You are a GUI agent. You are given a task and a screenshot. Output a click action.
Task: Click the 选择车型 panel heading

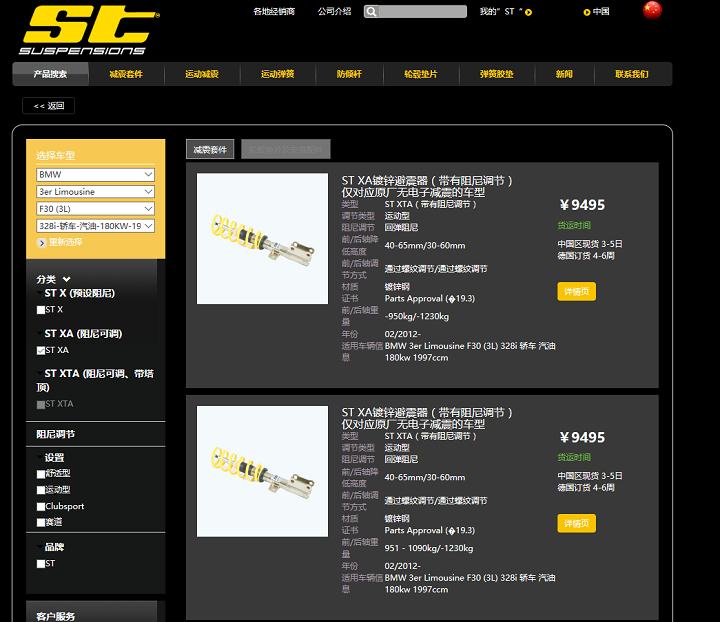click(x=56, y=156)
